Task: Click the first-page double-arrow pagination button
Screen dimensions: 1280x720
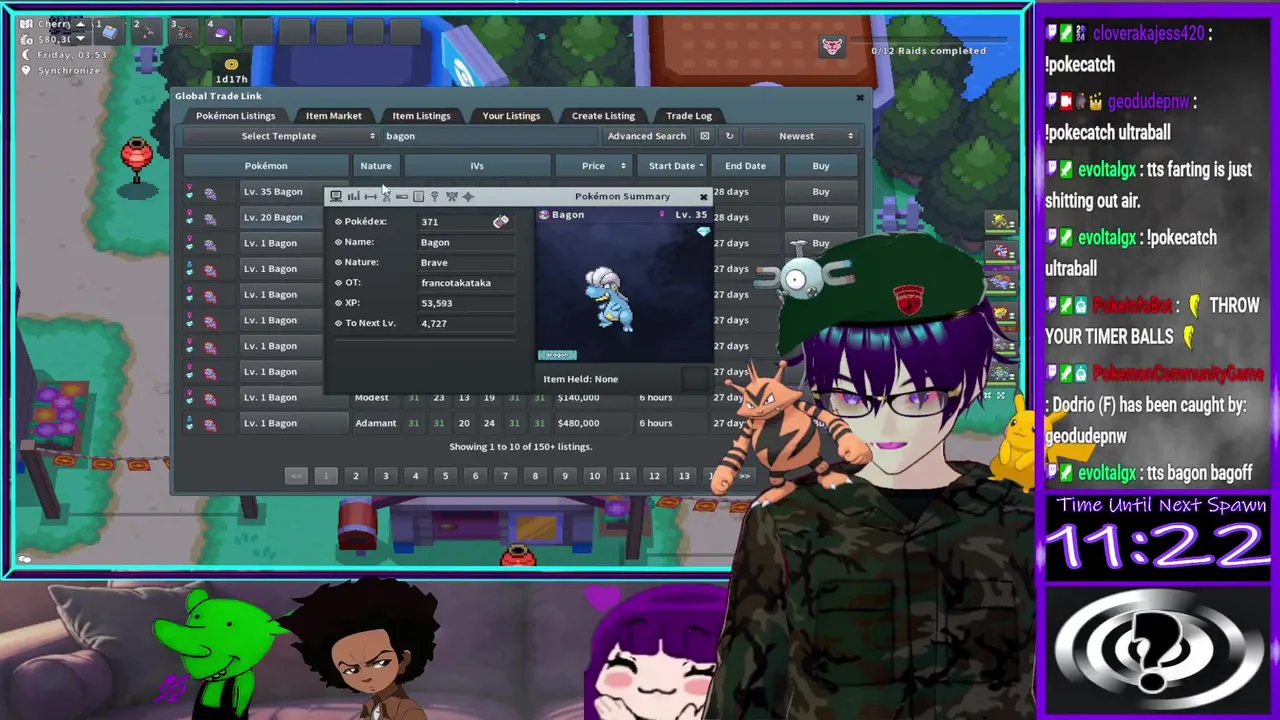Action: [x=296, y=476]
